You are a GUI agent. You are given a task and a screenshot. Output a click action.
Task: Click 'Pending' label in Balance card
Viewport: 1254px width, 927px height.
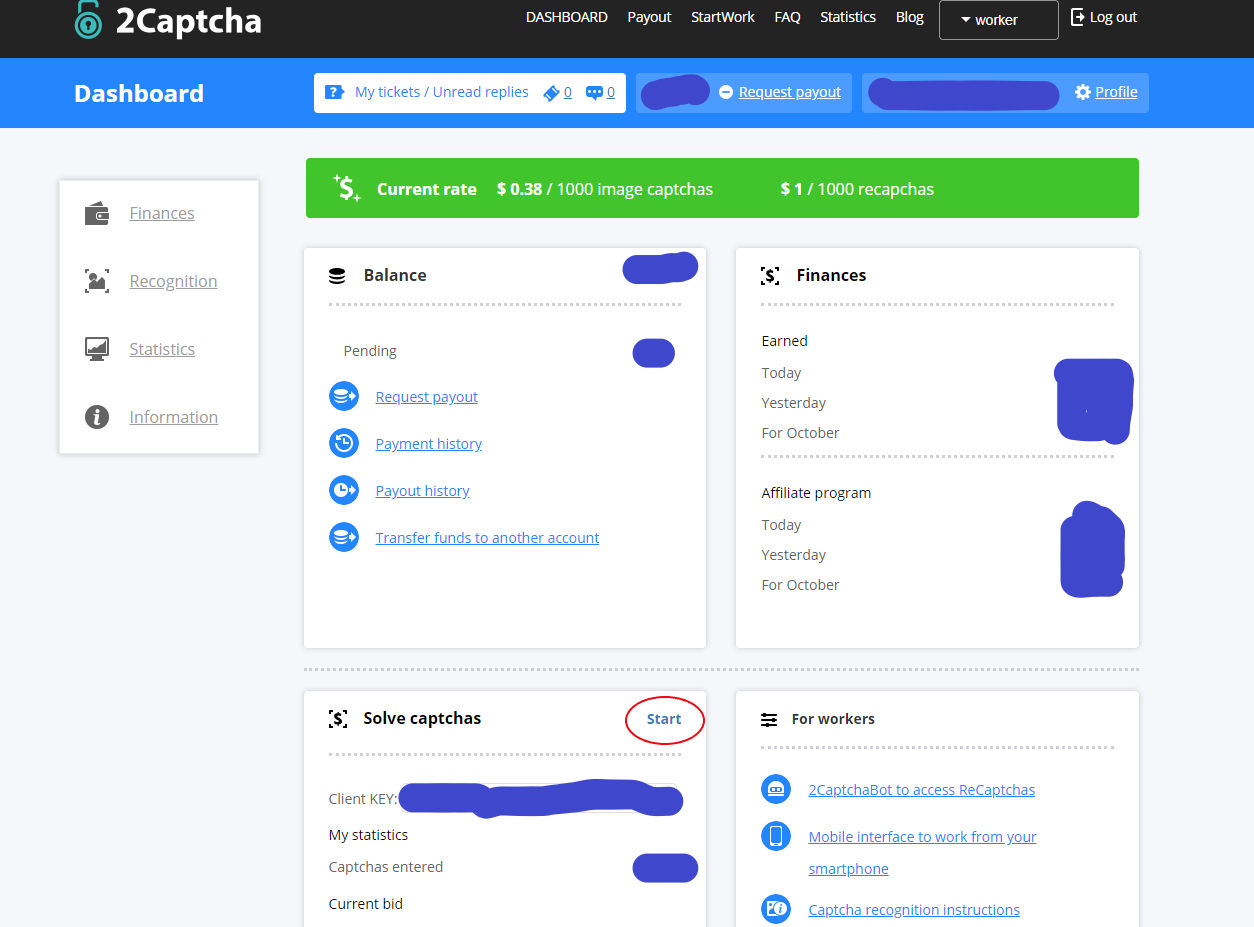(370, 351)
